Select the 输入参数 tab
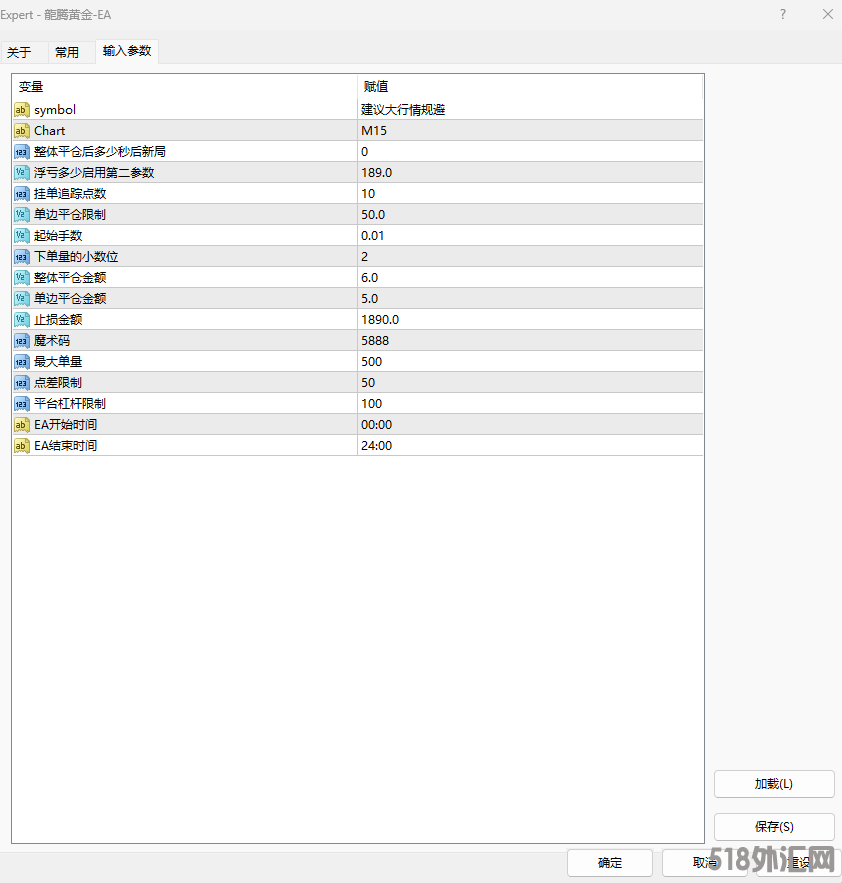Screen dimensions: 842x883 (x=127, y=51)
